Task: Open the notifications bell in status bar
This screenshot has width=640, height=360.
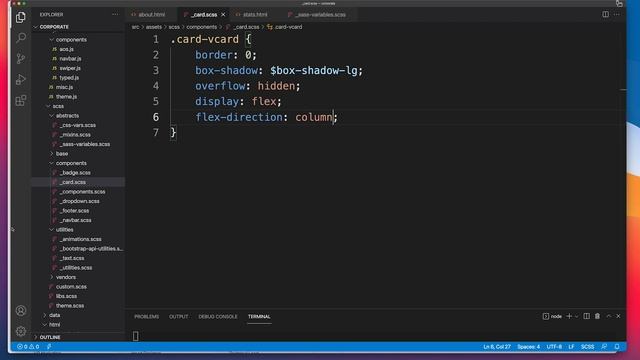Action: click(617, 347)
